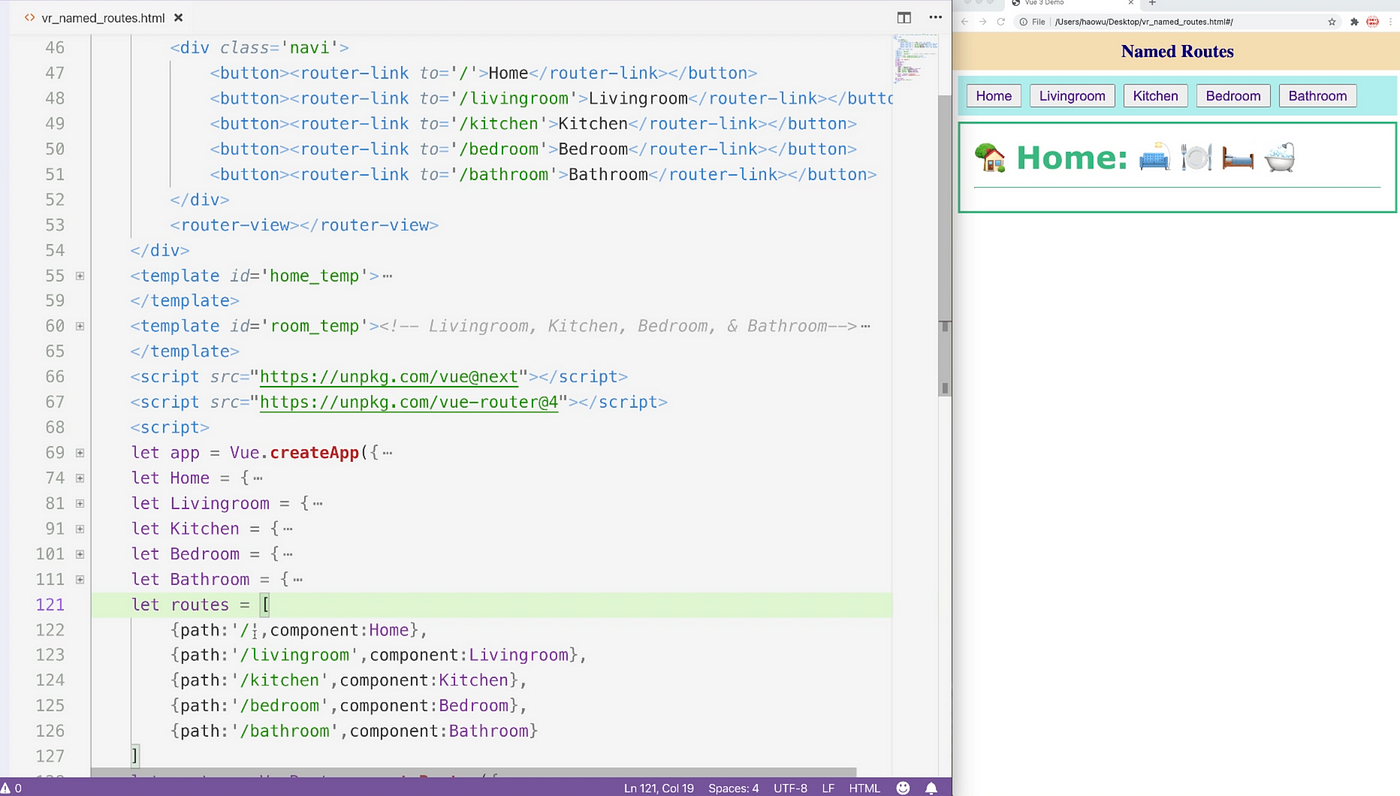
Task: Click Ln 121, Col 19 in the status bar
Action: point(659,788)
